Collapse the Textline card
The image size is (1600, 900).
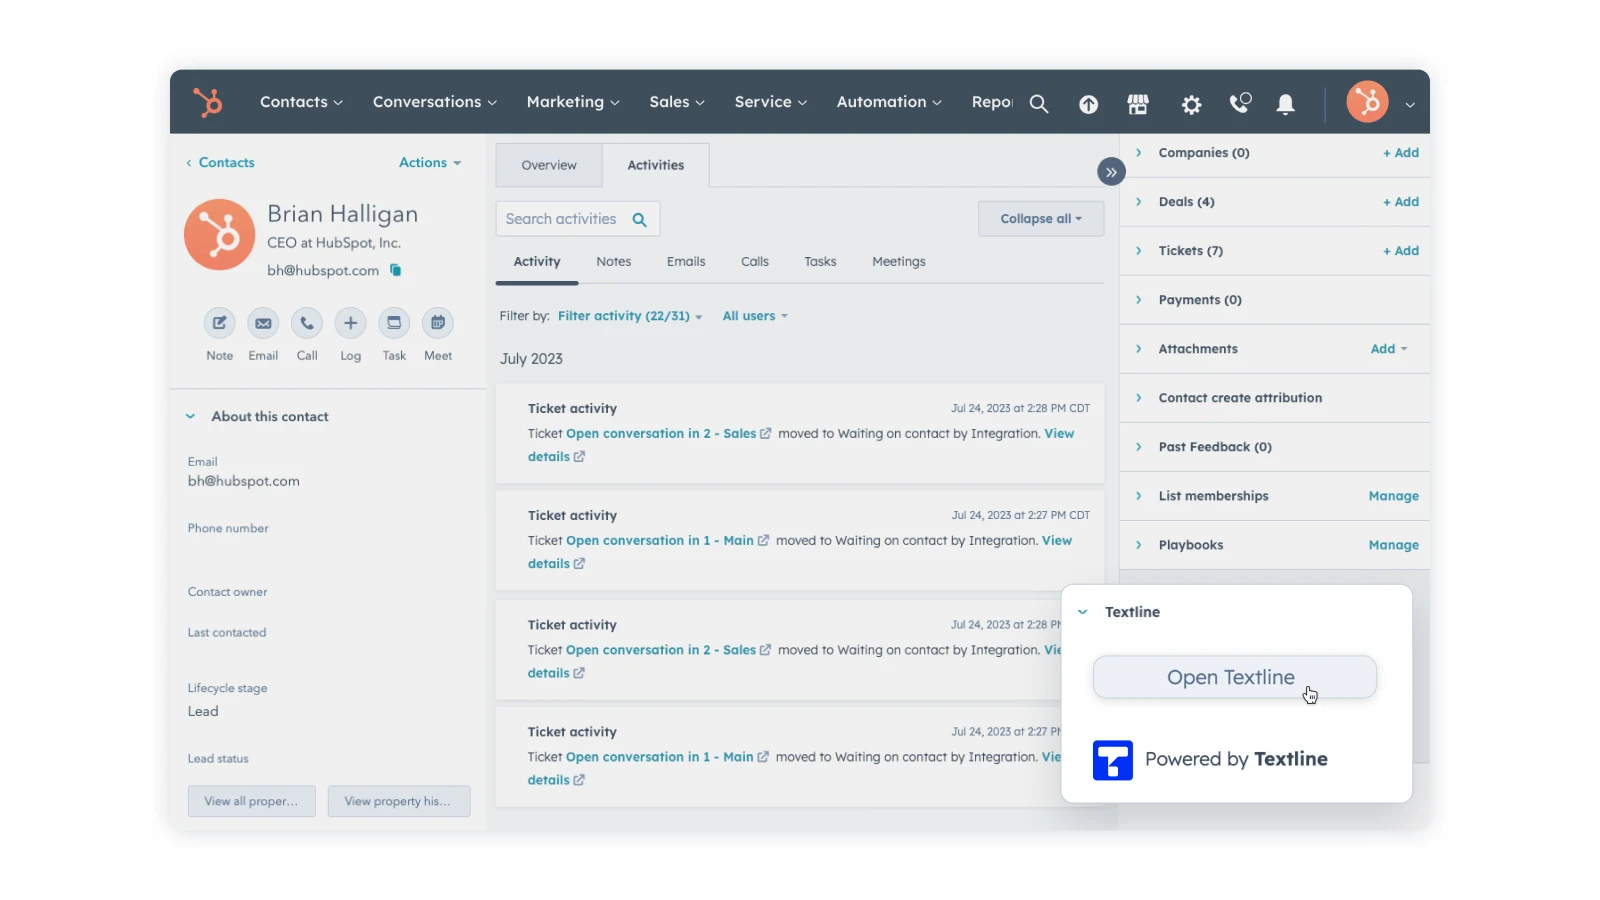1082,612
